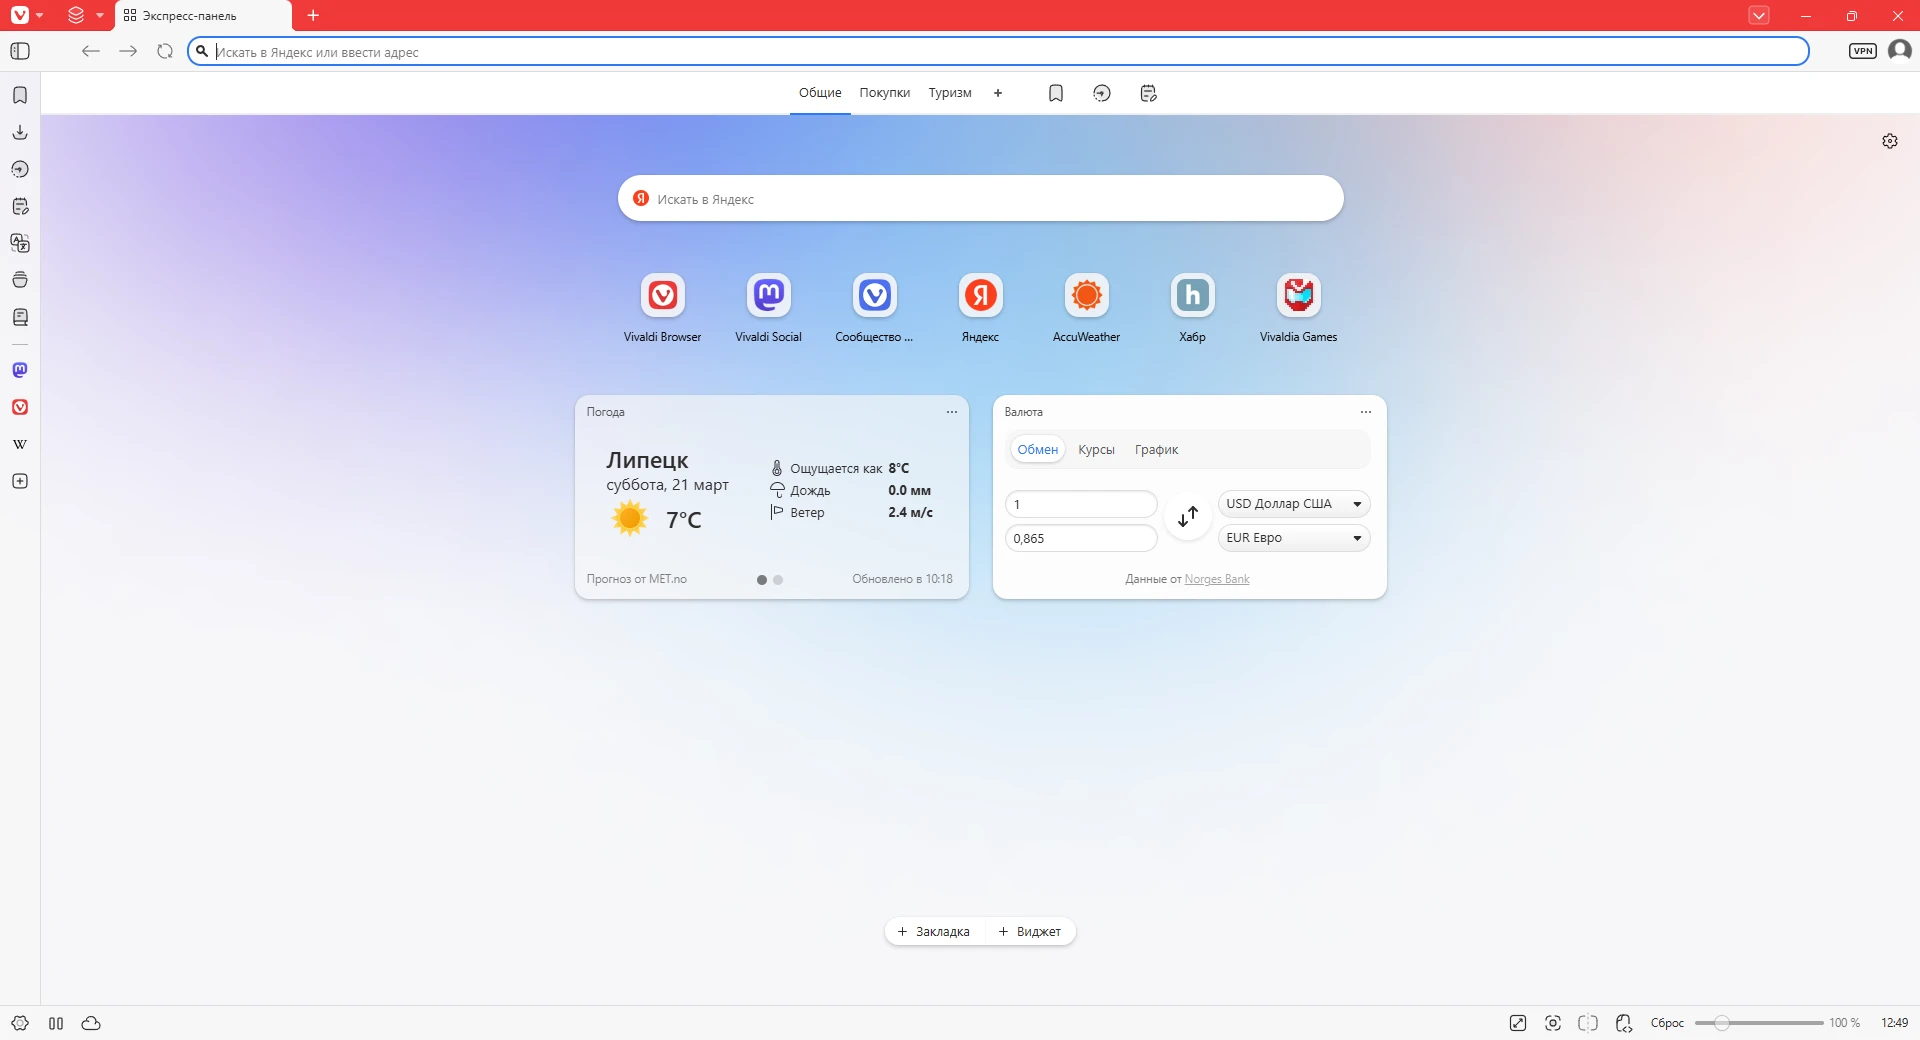Open the Translate panel in sidebar
Viewport: 1920px width, 1040px height.
coord(20,243)
